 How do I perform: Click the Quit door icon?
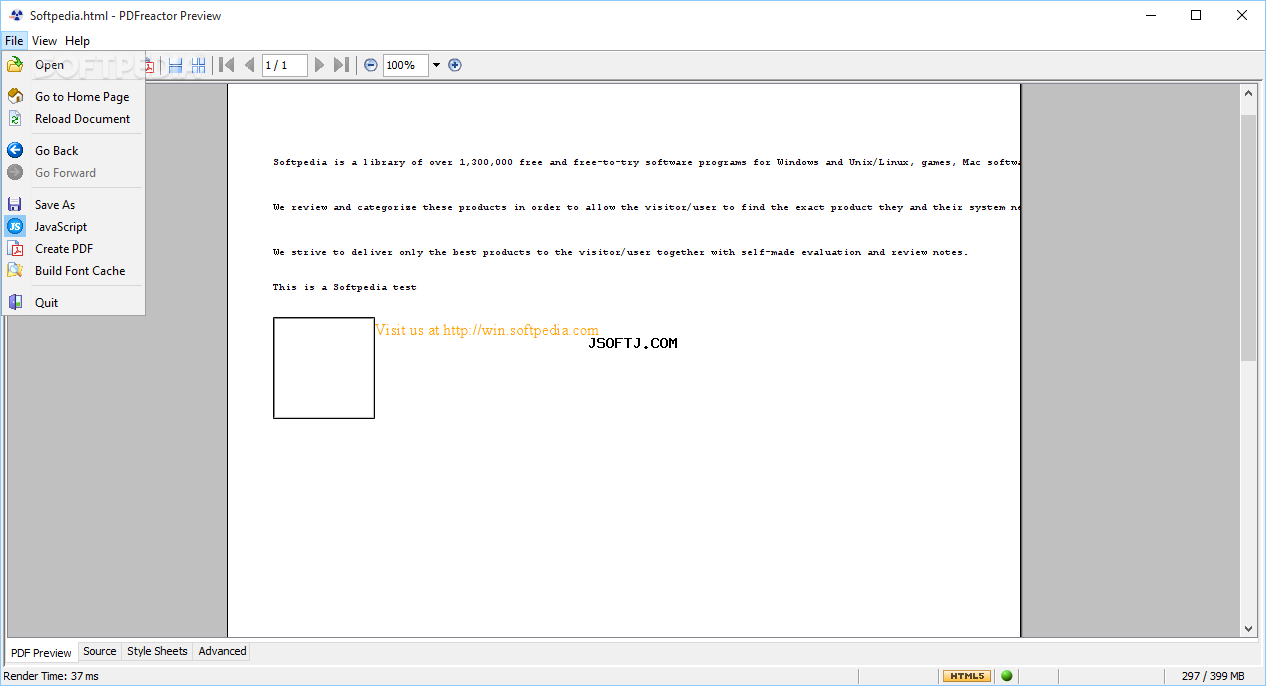pos(15,303)
